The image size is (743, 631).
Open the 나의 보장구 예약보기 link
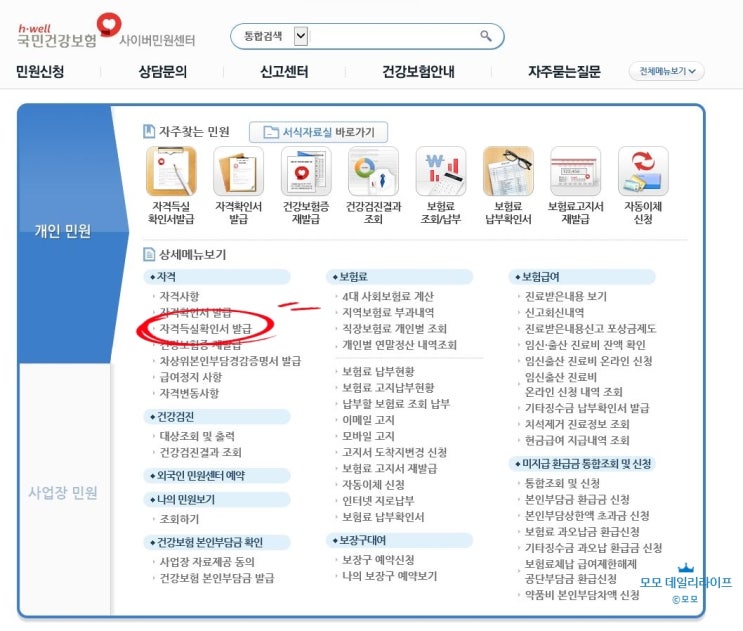[x=390, y=576]
